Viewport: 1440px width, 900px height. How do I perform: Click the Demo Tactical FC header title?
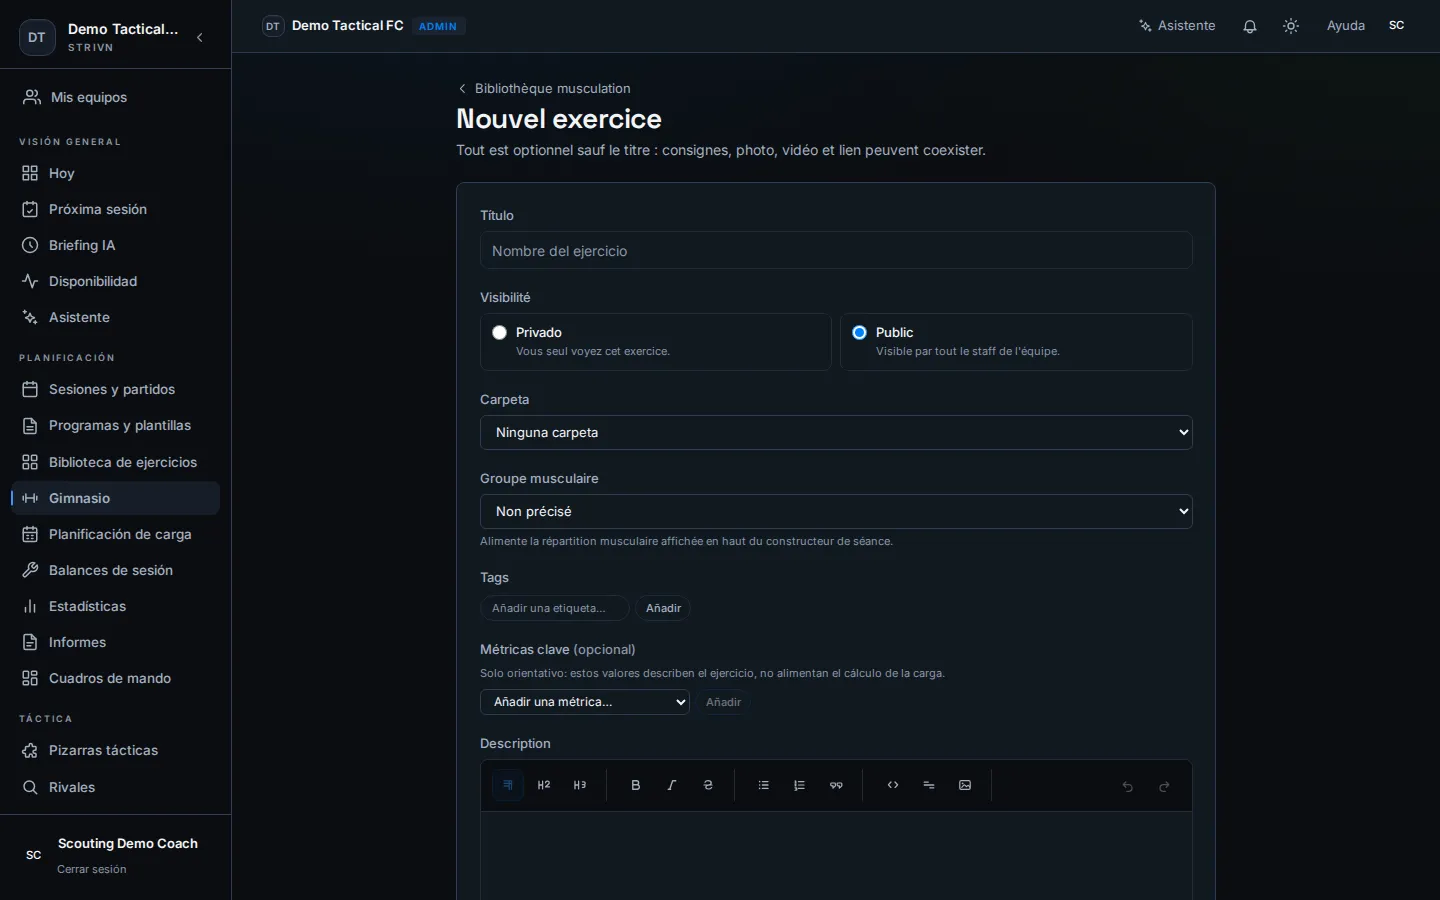347,26
